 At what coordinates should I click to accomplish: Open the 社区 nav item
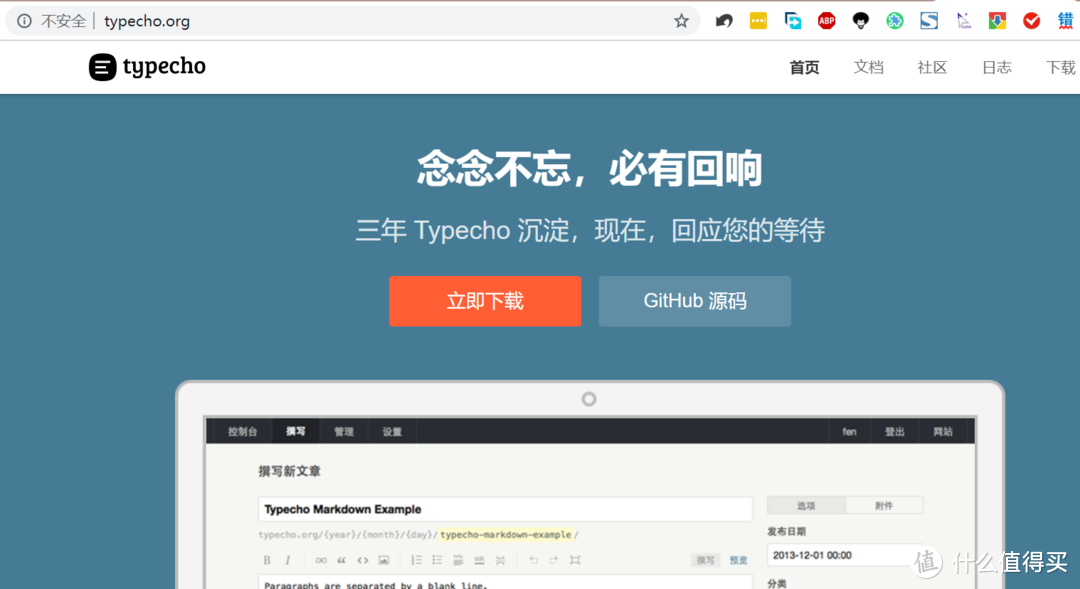pyautogui.click(x=933, y=68)
